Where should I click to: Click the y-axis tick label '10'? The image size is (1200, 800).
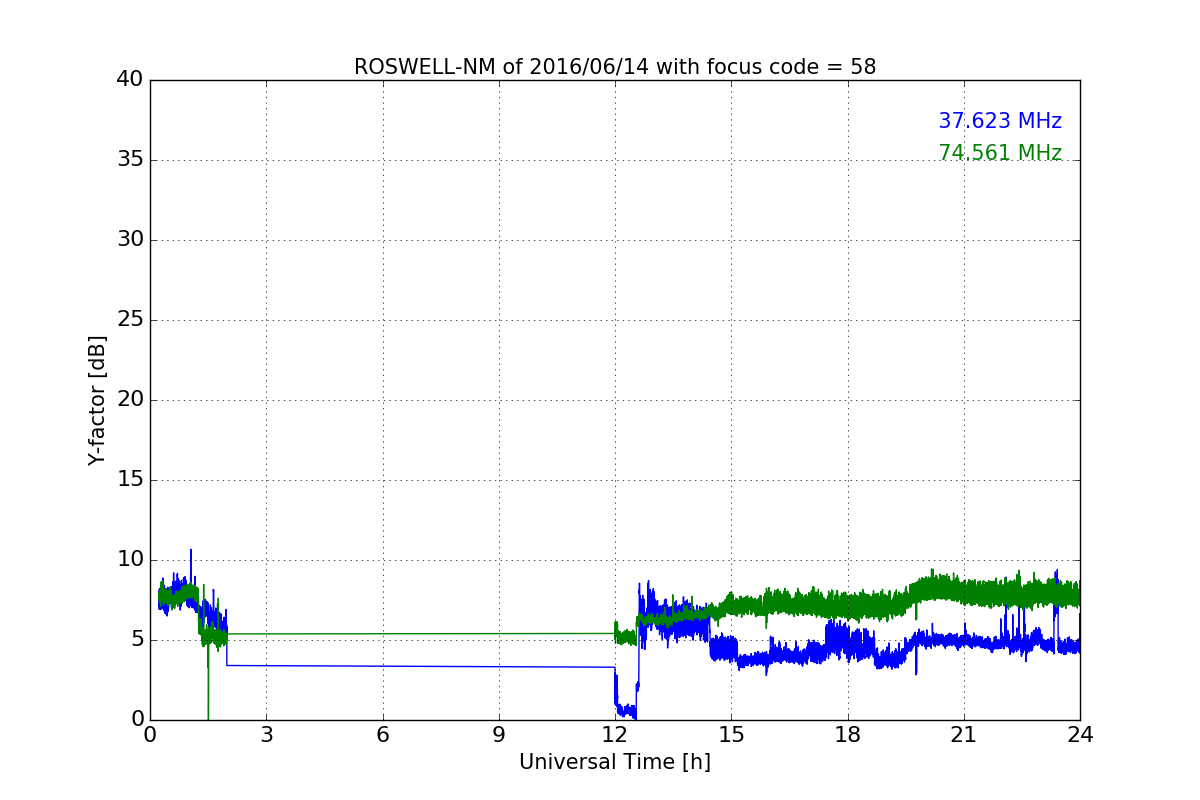(131, 560)
